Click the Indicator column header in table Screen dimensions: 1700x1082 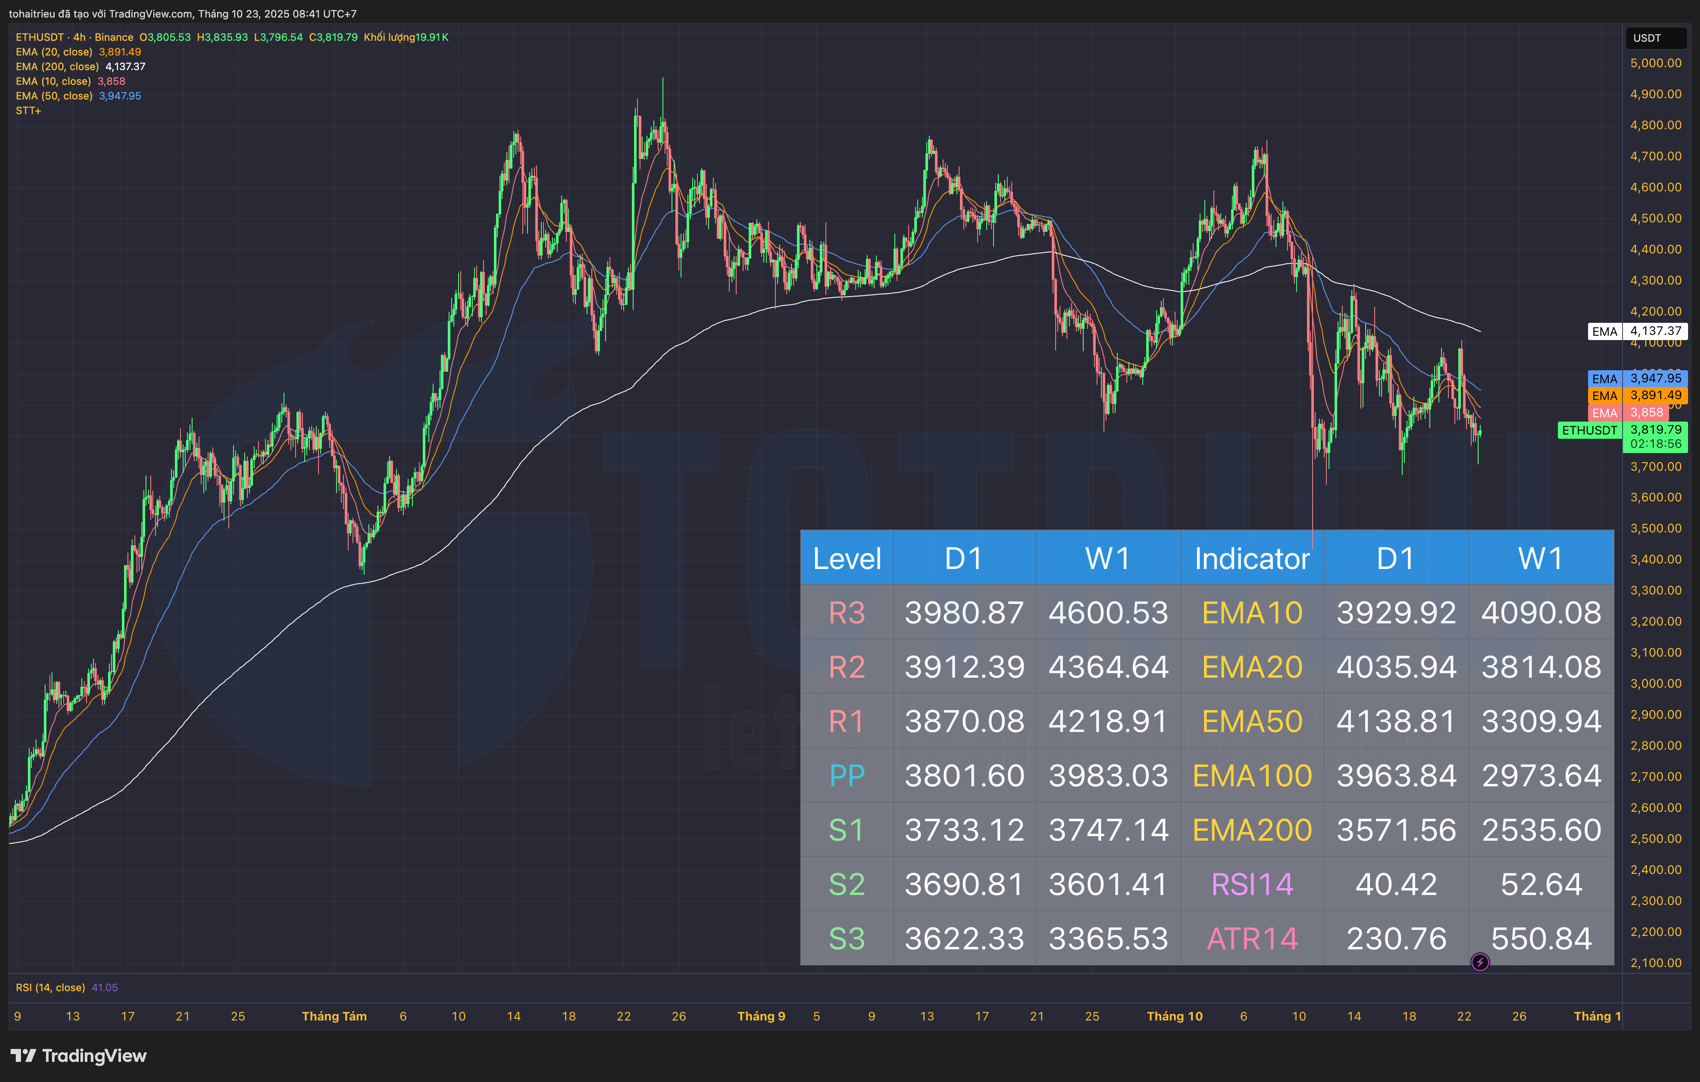[x=1251, y=558]
